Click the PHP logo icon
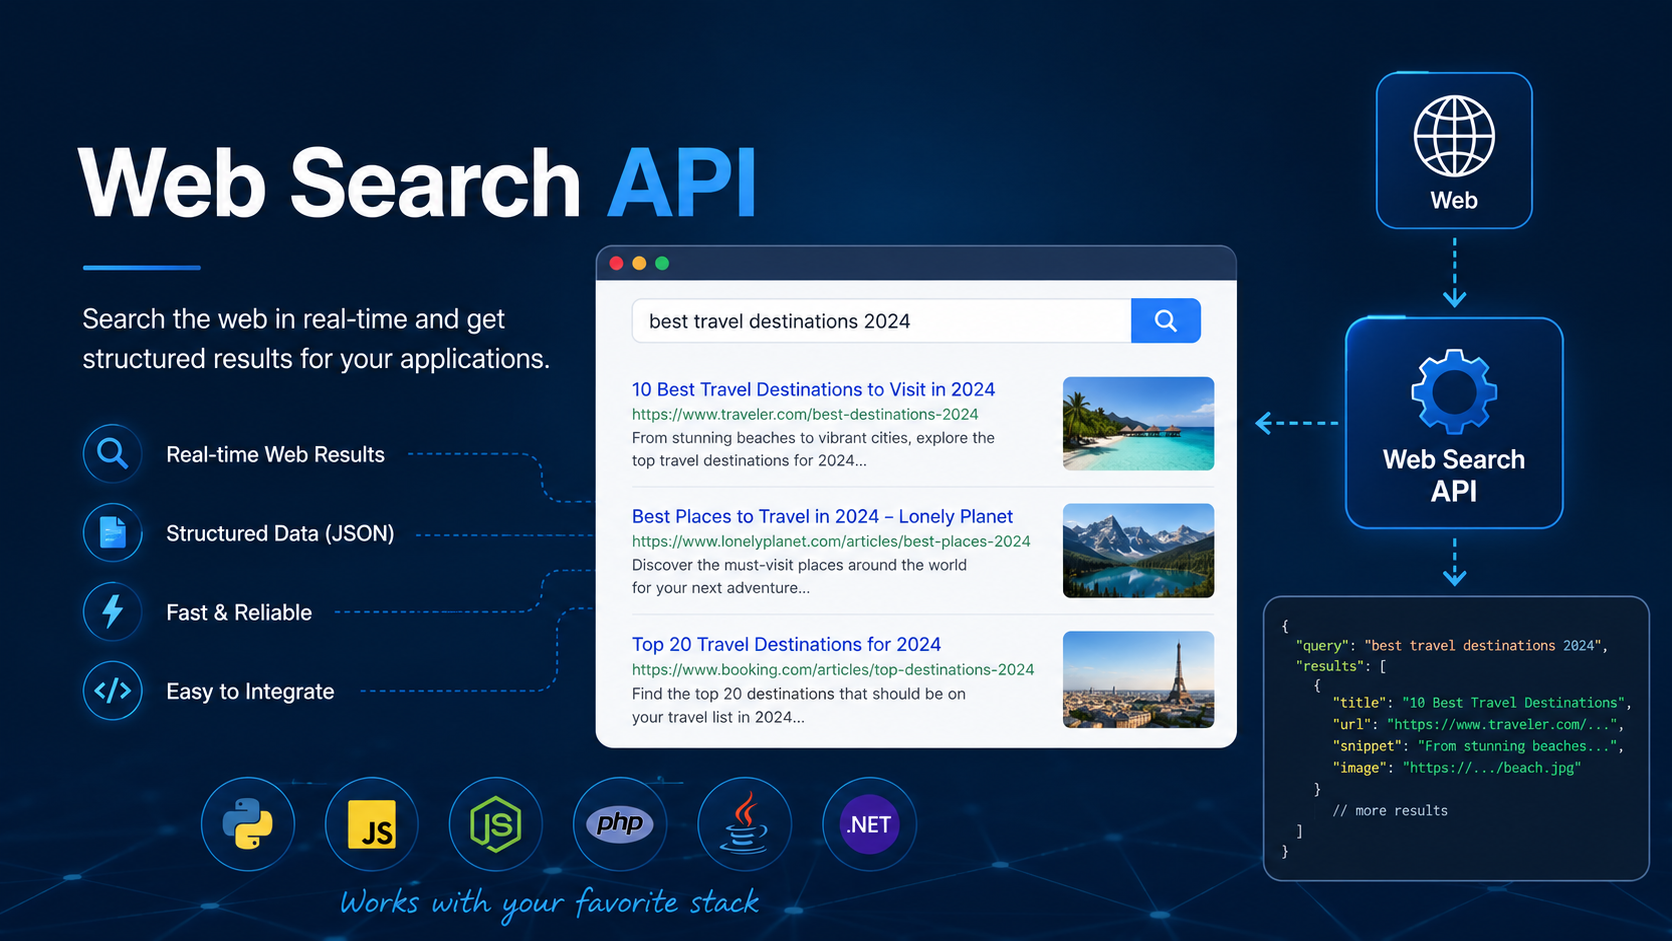Viewport: 1672px width, 941px height. point(620,824)
